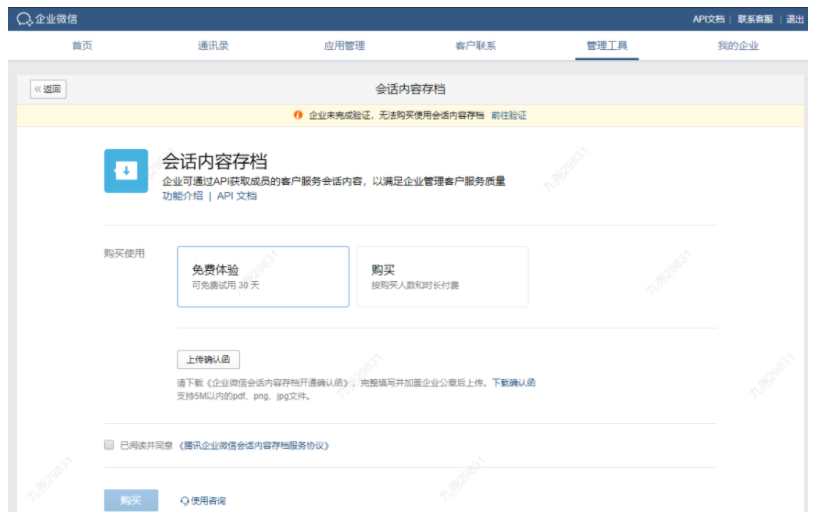Screen dimensions: 815x522
Task: Click 退出 to log out
Action: pyautogui.click(x=795, y=19)
